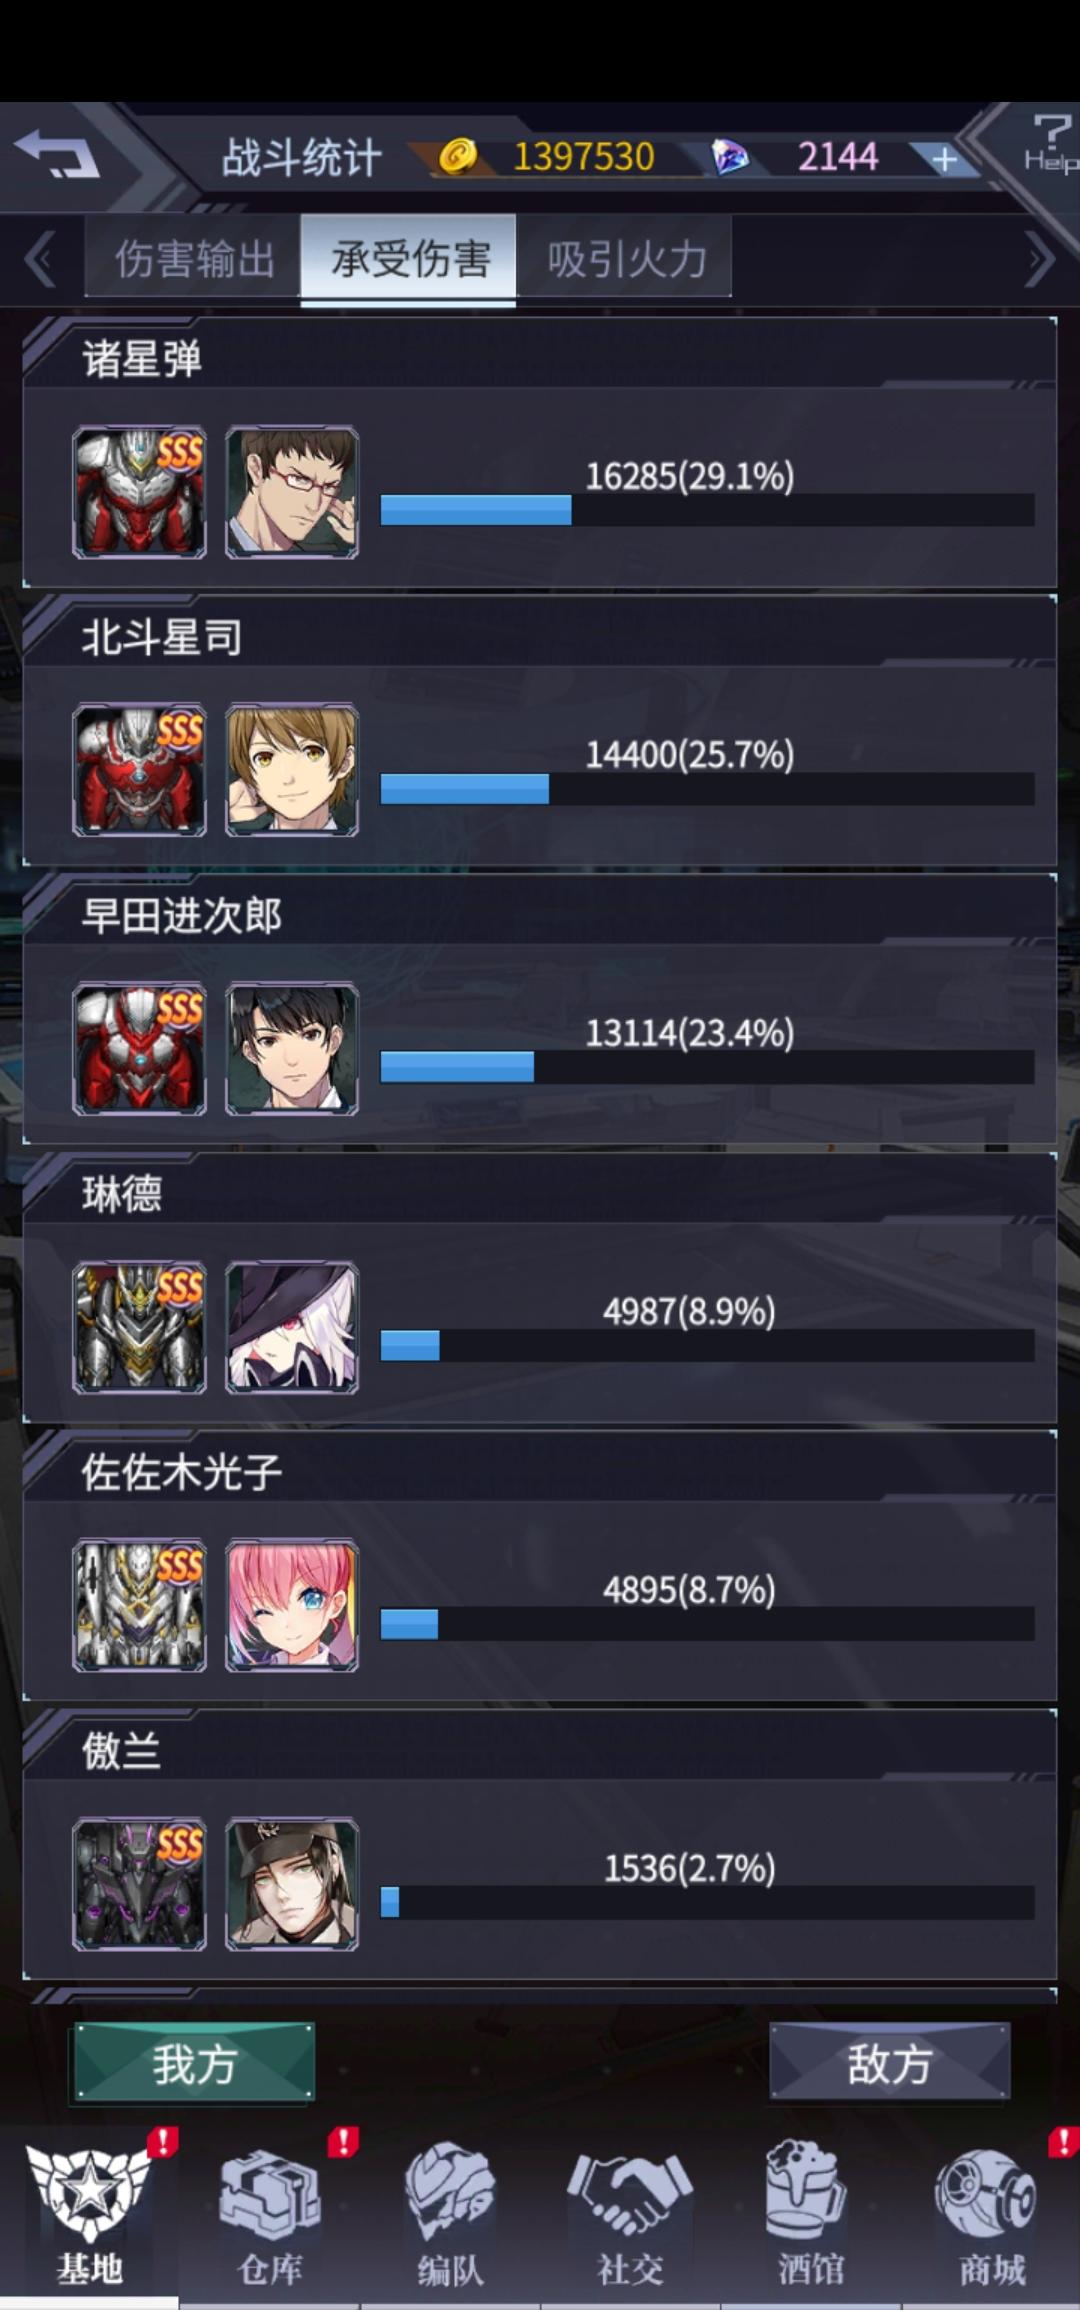The height and width of the screenshot is (2310, 1080).
Task: Add diamonds with the plus icon
Action: pyautogui.click(x=944, y=158)
